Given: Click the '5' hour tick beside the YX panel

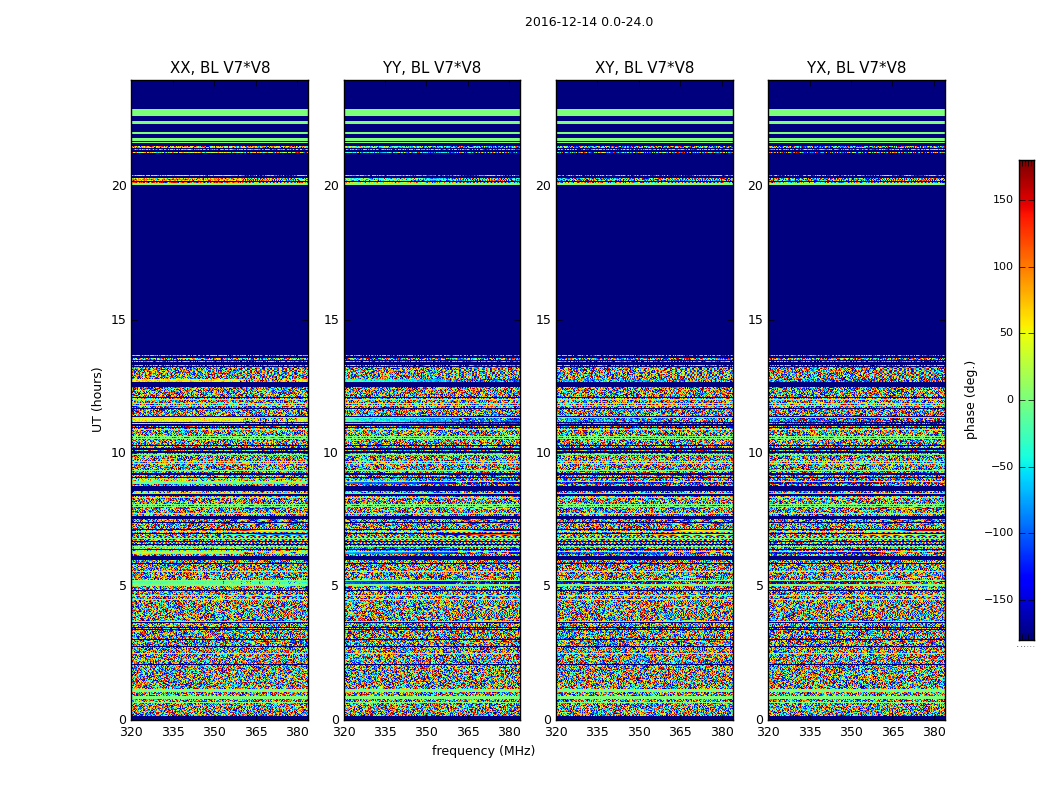Looking at the screenshot, I should (x=759, y=586).
